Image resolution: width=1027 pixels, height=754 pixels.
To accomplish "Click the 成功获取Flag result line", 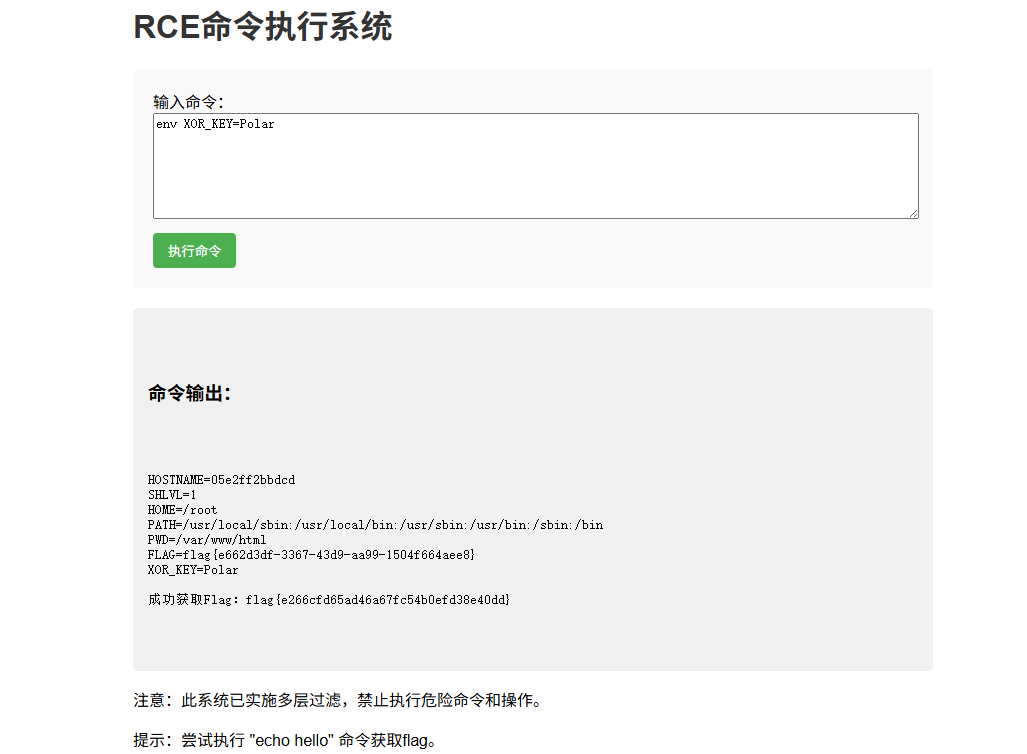I will tap(329, 600).
